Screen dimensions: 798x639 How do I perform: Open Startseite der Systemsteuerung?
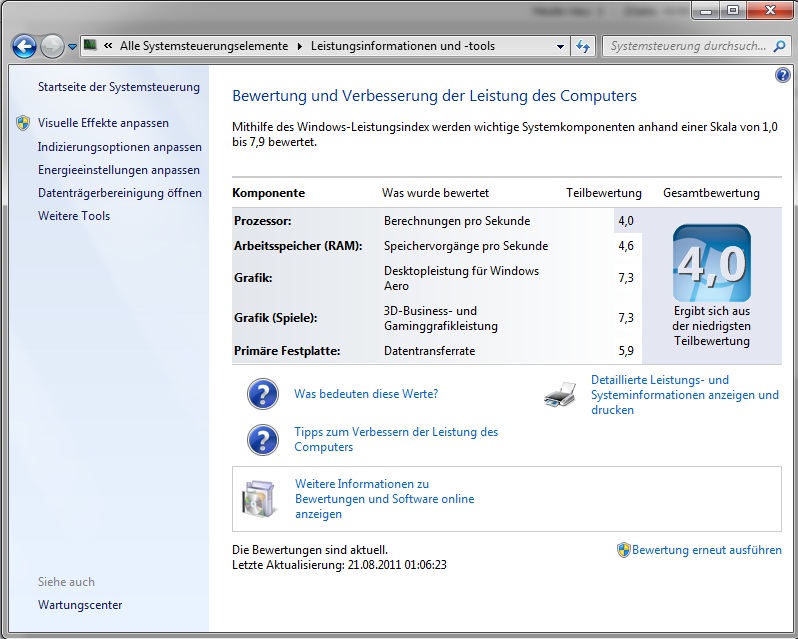[119, 87]
